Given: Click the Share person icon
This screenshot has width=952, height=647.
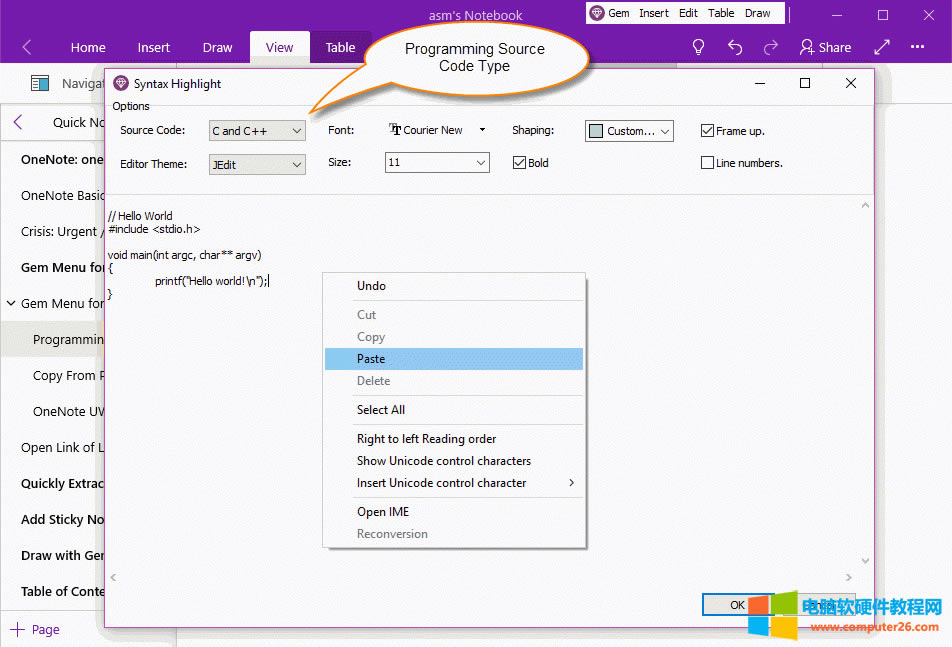Looking at the screenshot, I should click(x=807, y=47).
